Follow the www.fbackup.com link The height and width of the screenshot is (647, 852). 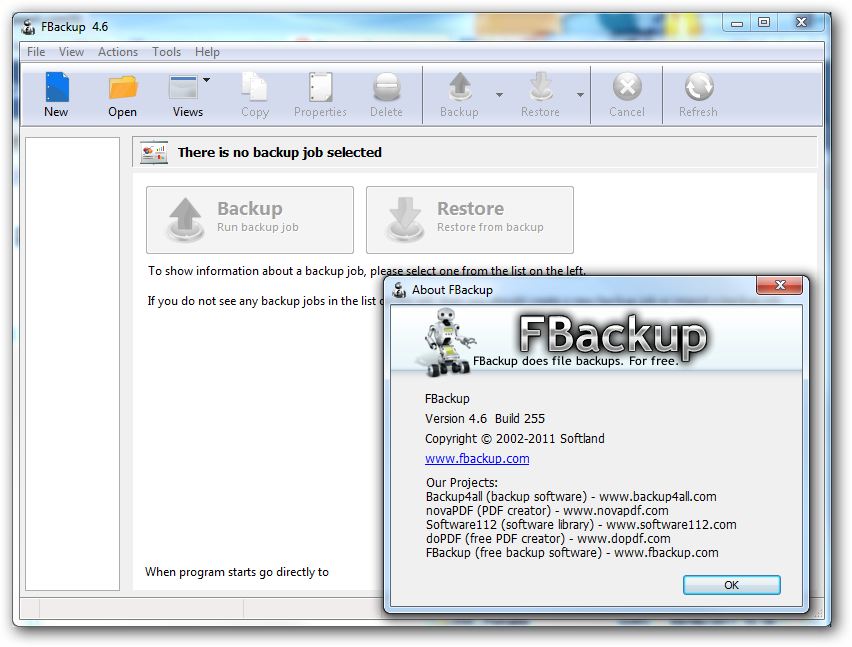(477, 458)
